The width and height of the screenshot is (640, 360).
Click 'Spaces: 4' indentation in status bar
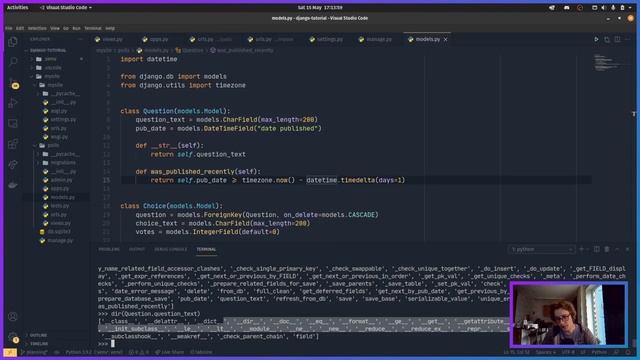coord(546,352)
